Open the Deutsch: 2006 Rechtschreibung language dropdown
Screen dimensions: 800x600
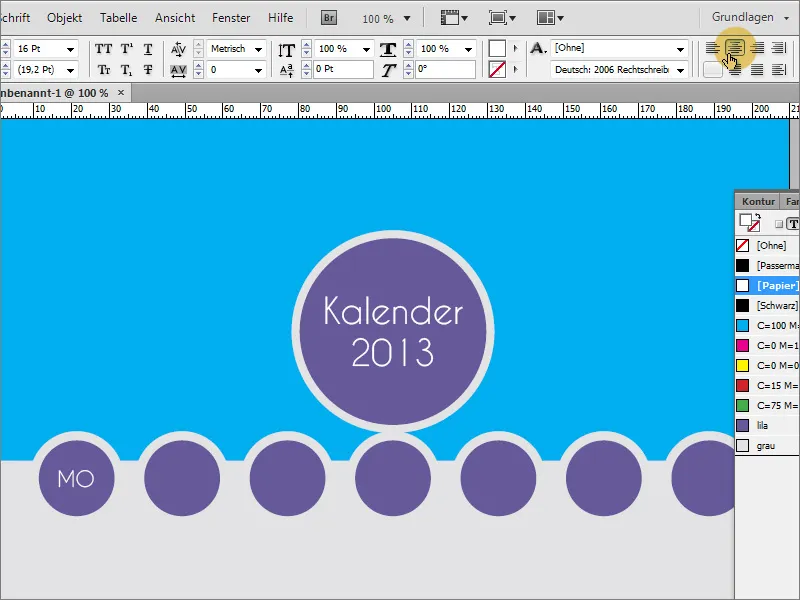pos(681,70)
